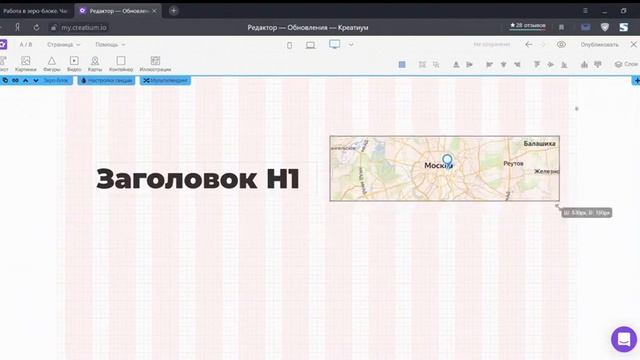Click the bookmark icon in address bar

click(x=561, y=27)
